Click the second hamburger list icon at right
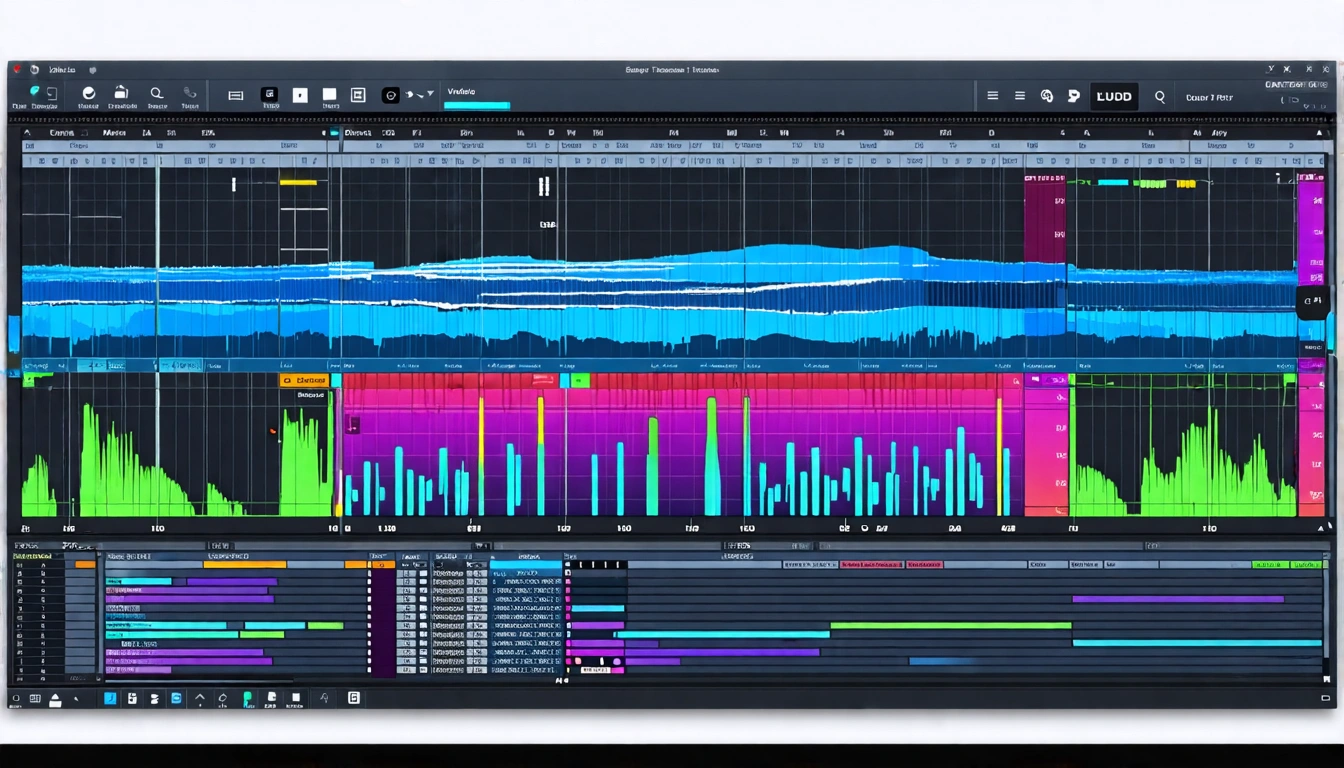This screenshot has height=768, width=1344. (x=1020, y=96)
